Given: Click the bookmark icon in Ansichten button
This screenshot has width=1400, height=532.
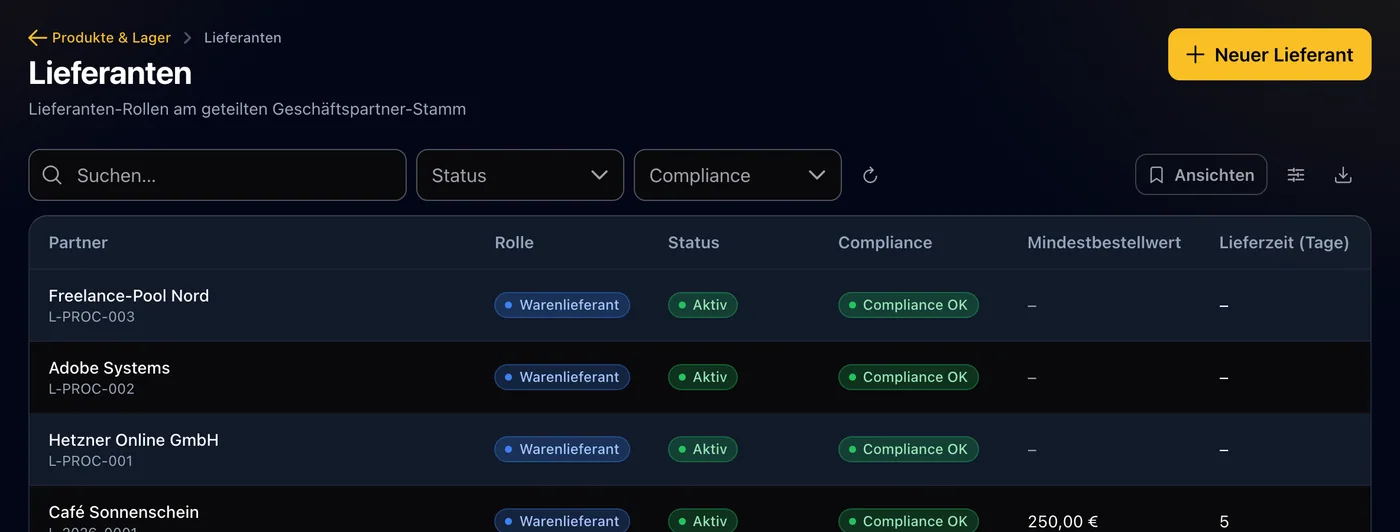Looking at the screenshot, I should click(x=1157, y=175).
